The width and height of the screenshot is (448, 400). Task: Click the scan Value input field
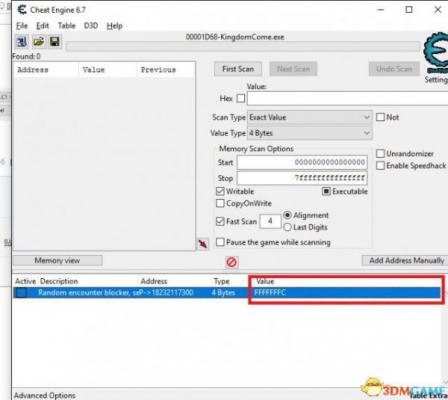pyautogui.click(x=348, y=99)
